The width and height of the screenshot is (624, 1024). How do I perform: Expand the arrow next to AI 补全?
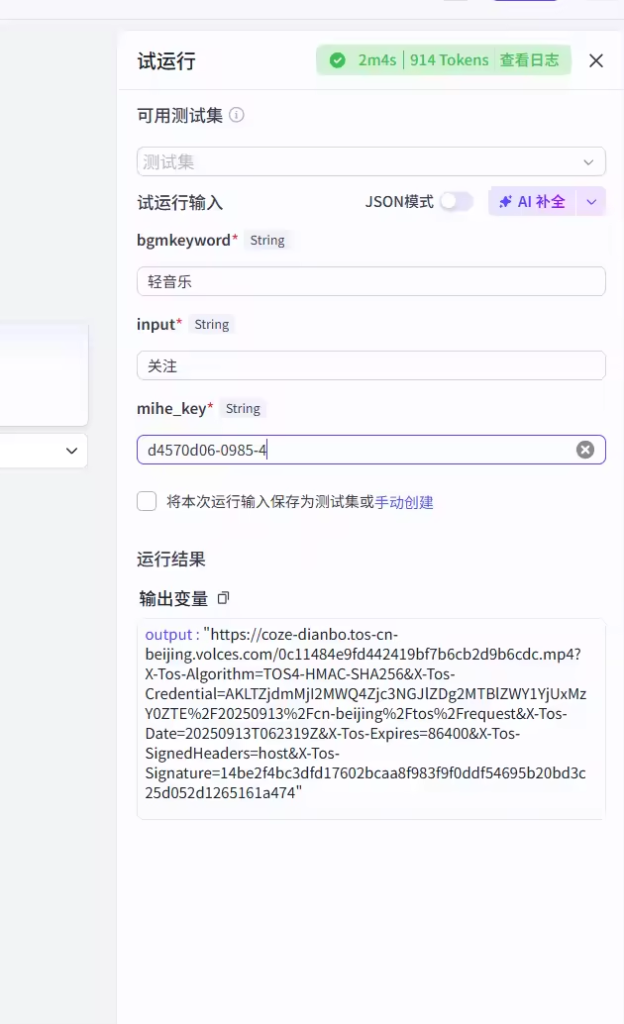click(591, 202)
